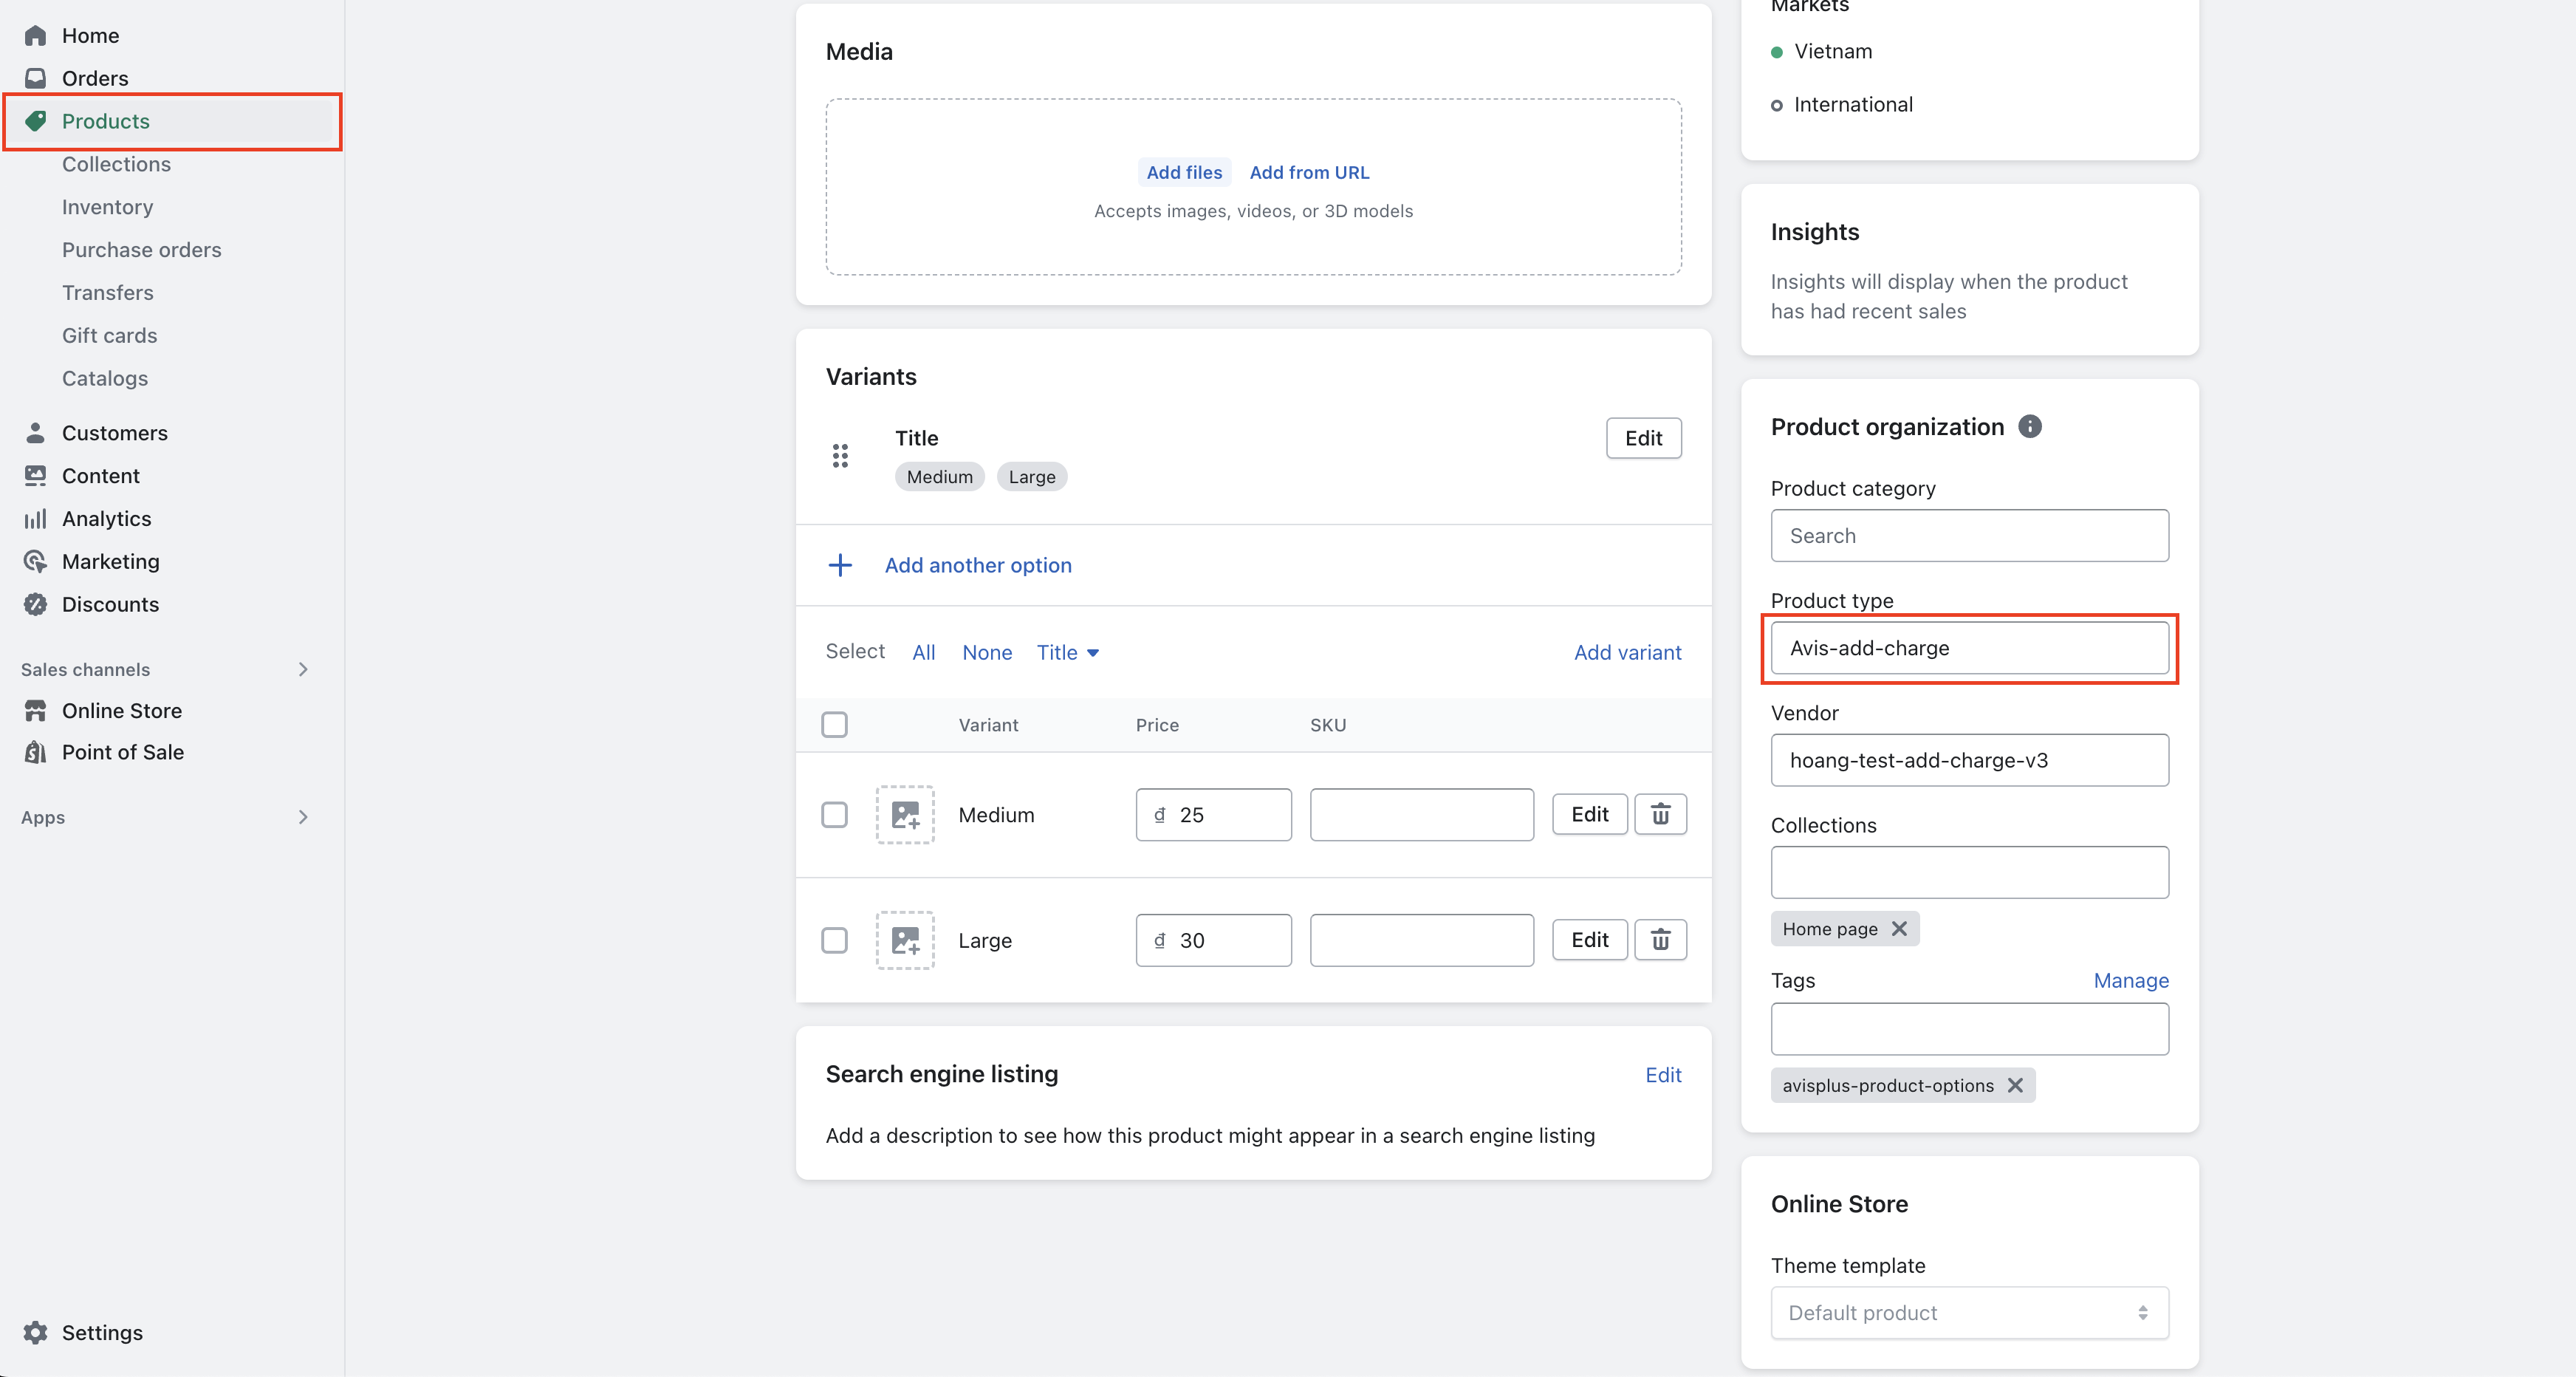
Task: Add image to Medium variant thumbnail
Action: coord(905,814)
